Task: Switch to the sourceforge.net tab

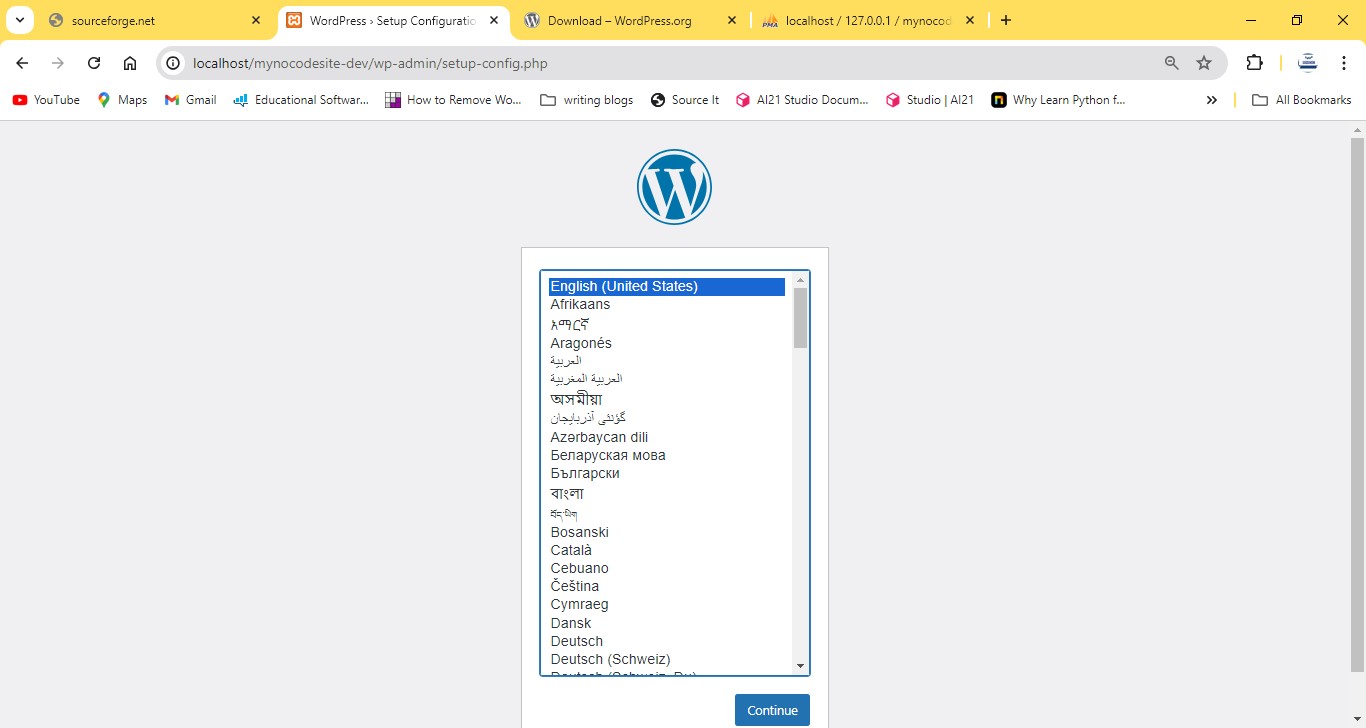Action: [155, 20]
